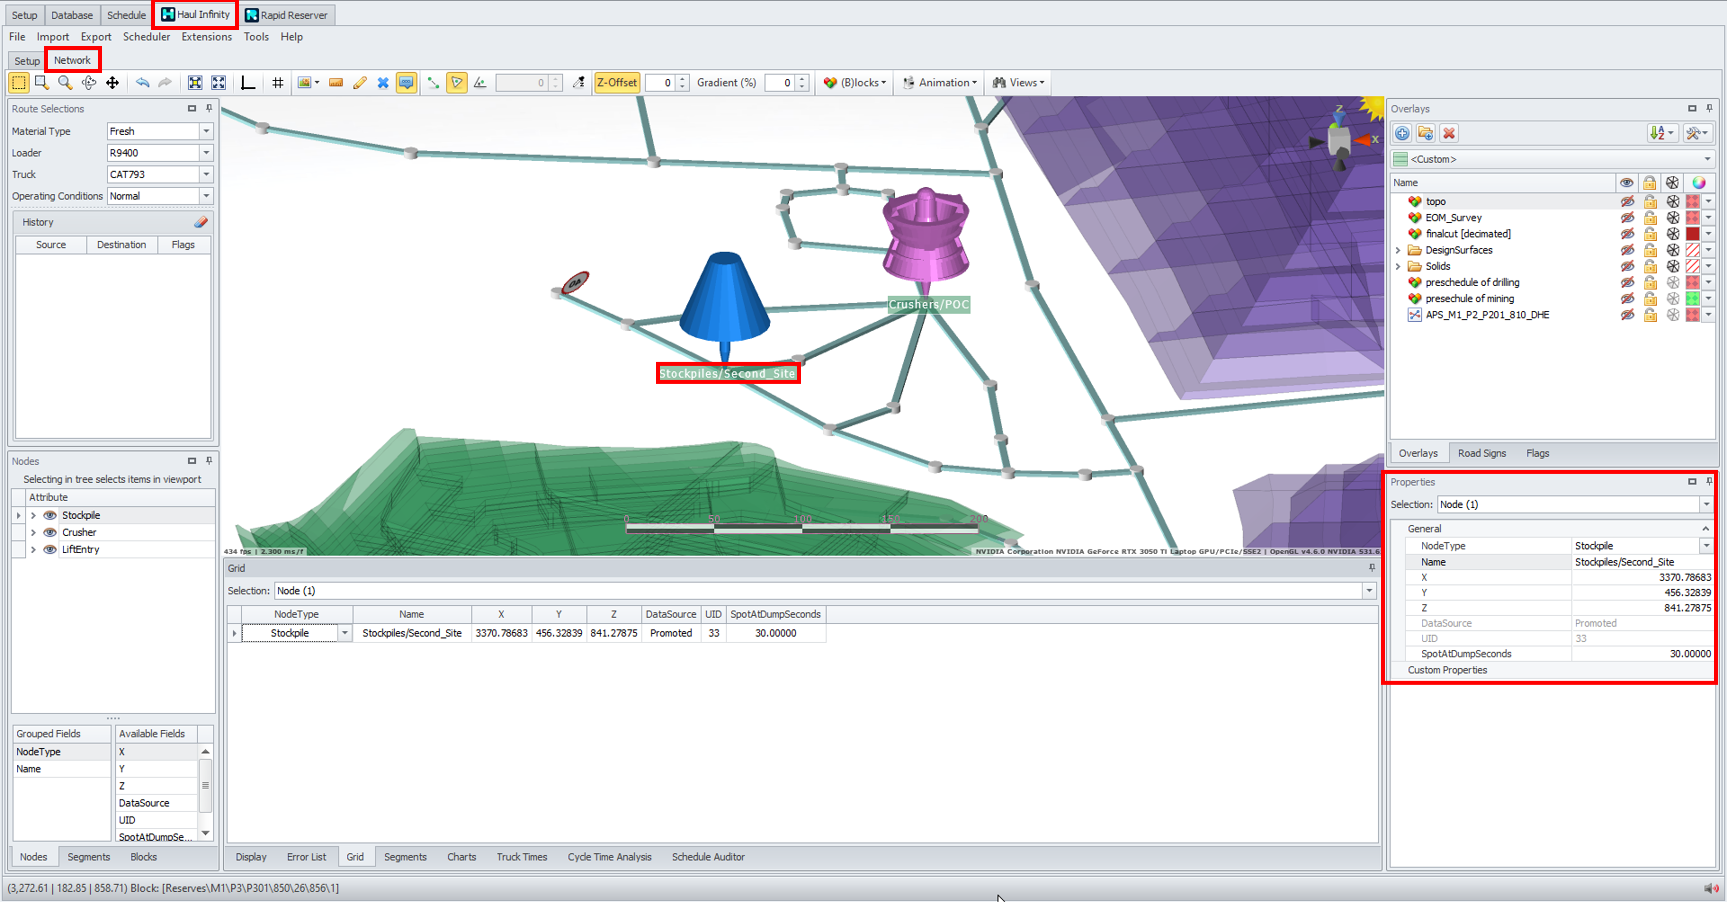Click the red X remove overlay button
This screenshot has width=1728, height=902.
[x=1449, y=133]
